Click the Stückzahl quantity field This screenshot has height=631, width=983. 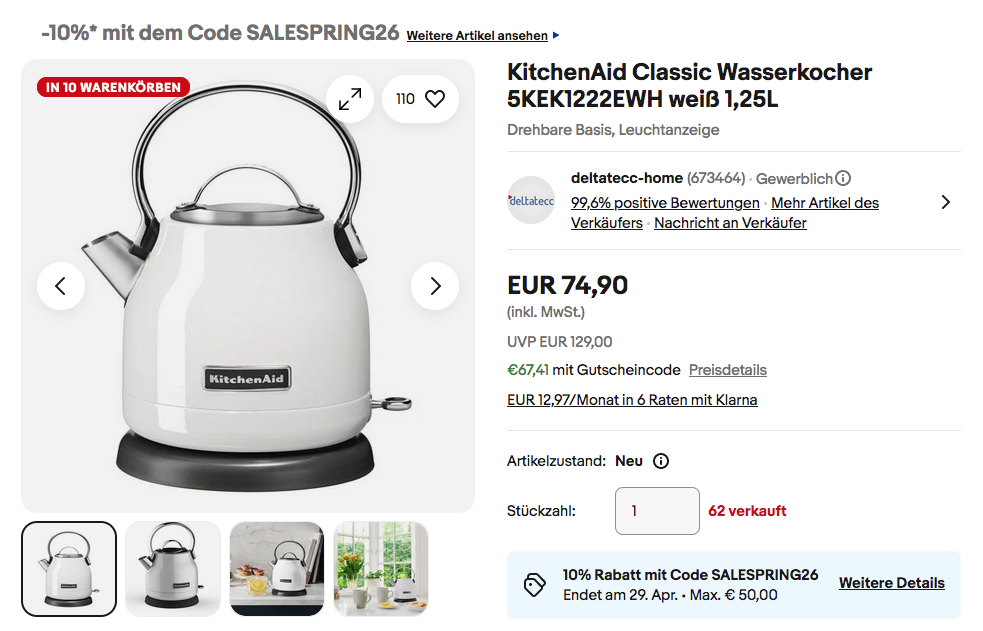(x=657, y=511)
